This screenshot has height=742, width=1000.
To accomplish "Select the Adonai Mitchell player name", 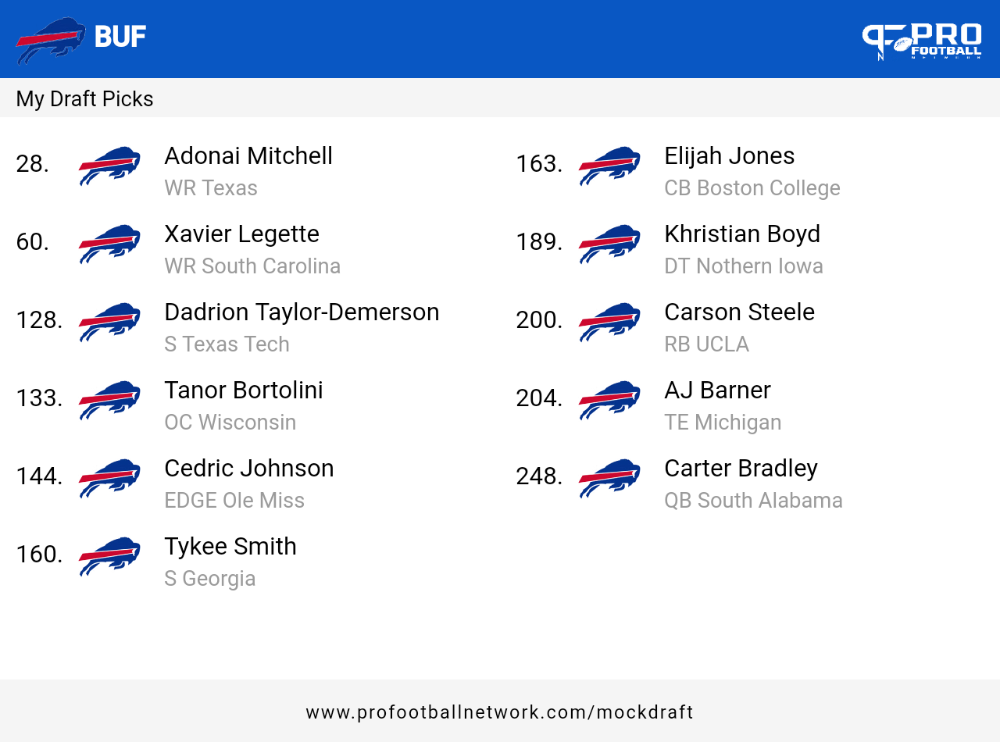I will (248, 156).
